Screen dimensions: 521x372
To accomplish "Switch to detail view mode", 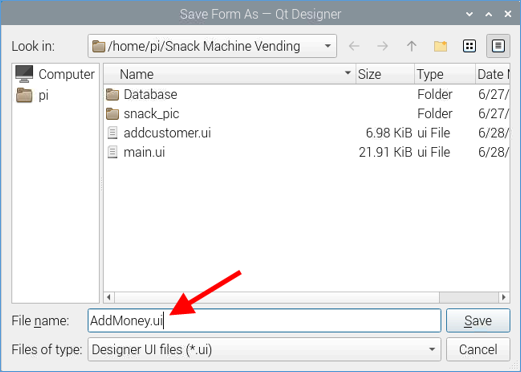I will [x=498, y=46].
